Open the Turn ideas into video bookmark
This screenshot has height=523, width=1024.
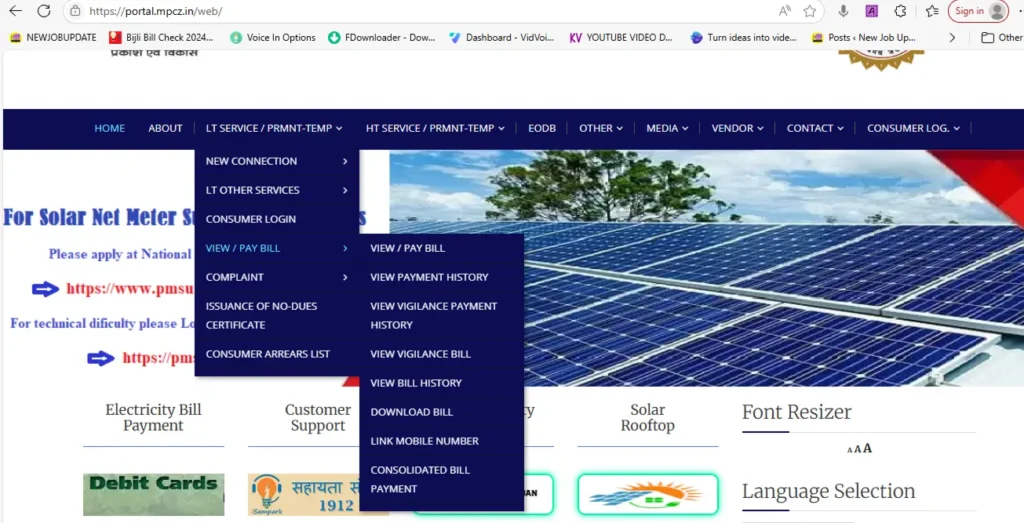coord(743,38)
